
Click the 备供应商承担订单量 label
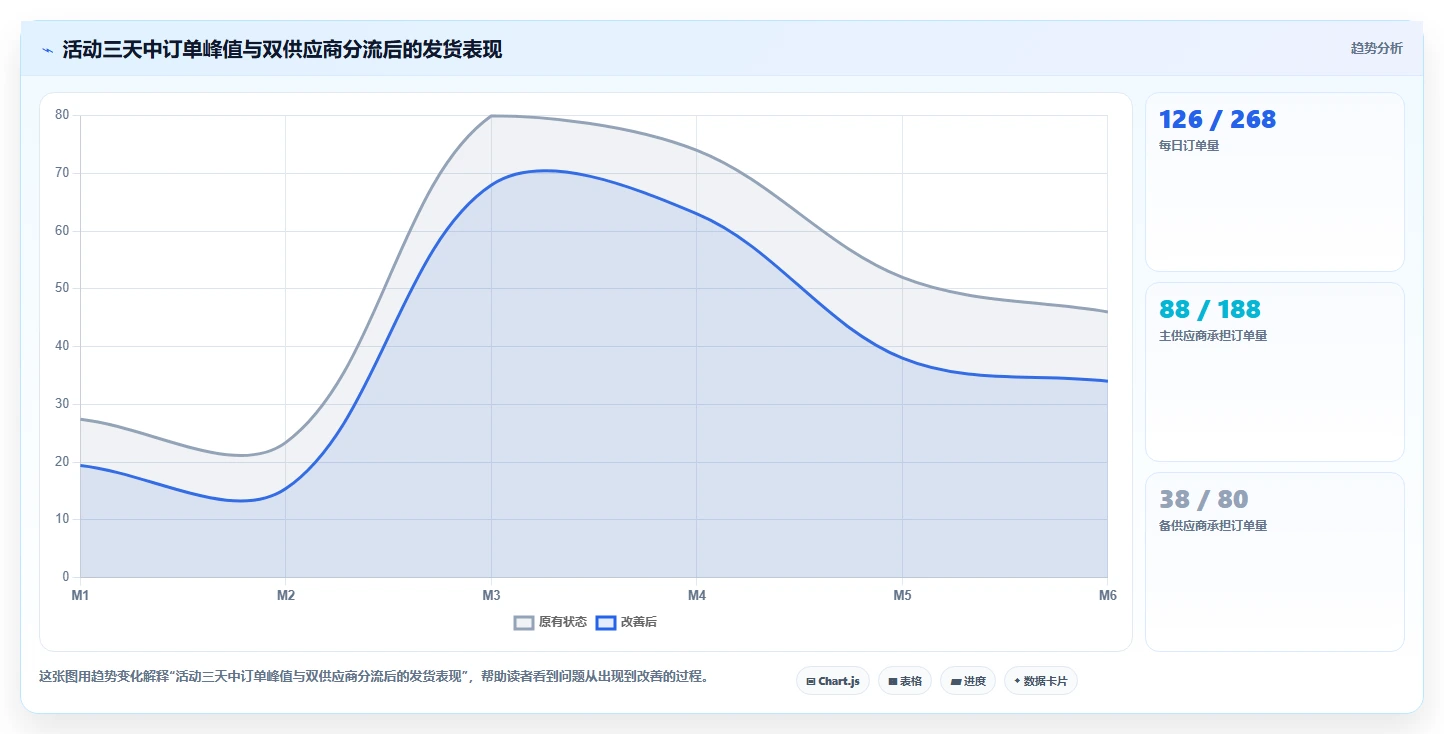coord(1213,526)
